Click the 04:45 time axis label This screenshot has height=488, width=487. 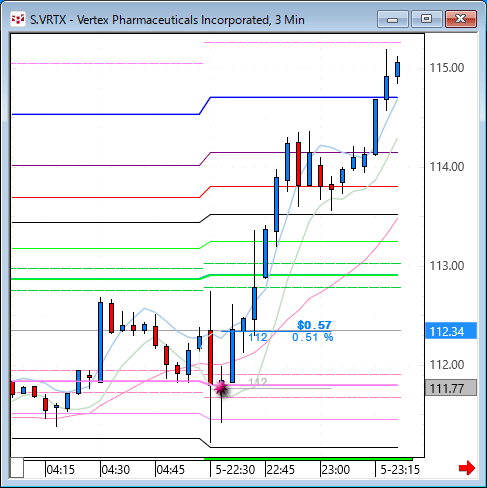coord(171,470)
